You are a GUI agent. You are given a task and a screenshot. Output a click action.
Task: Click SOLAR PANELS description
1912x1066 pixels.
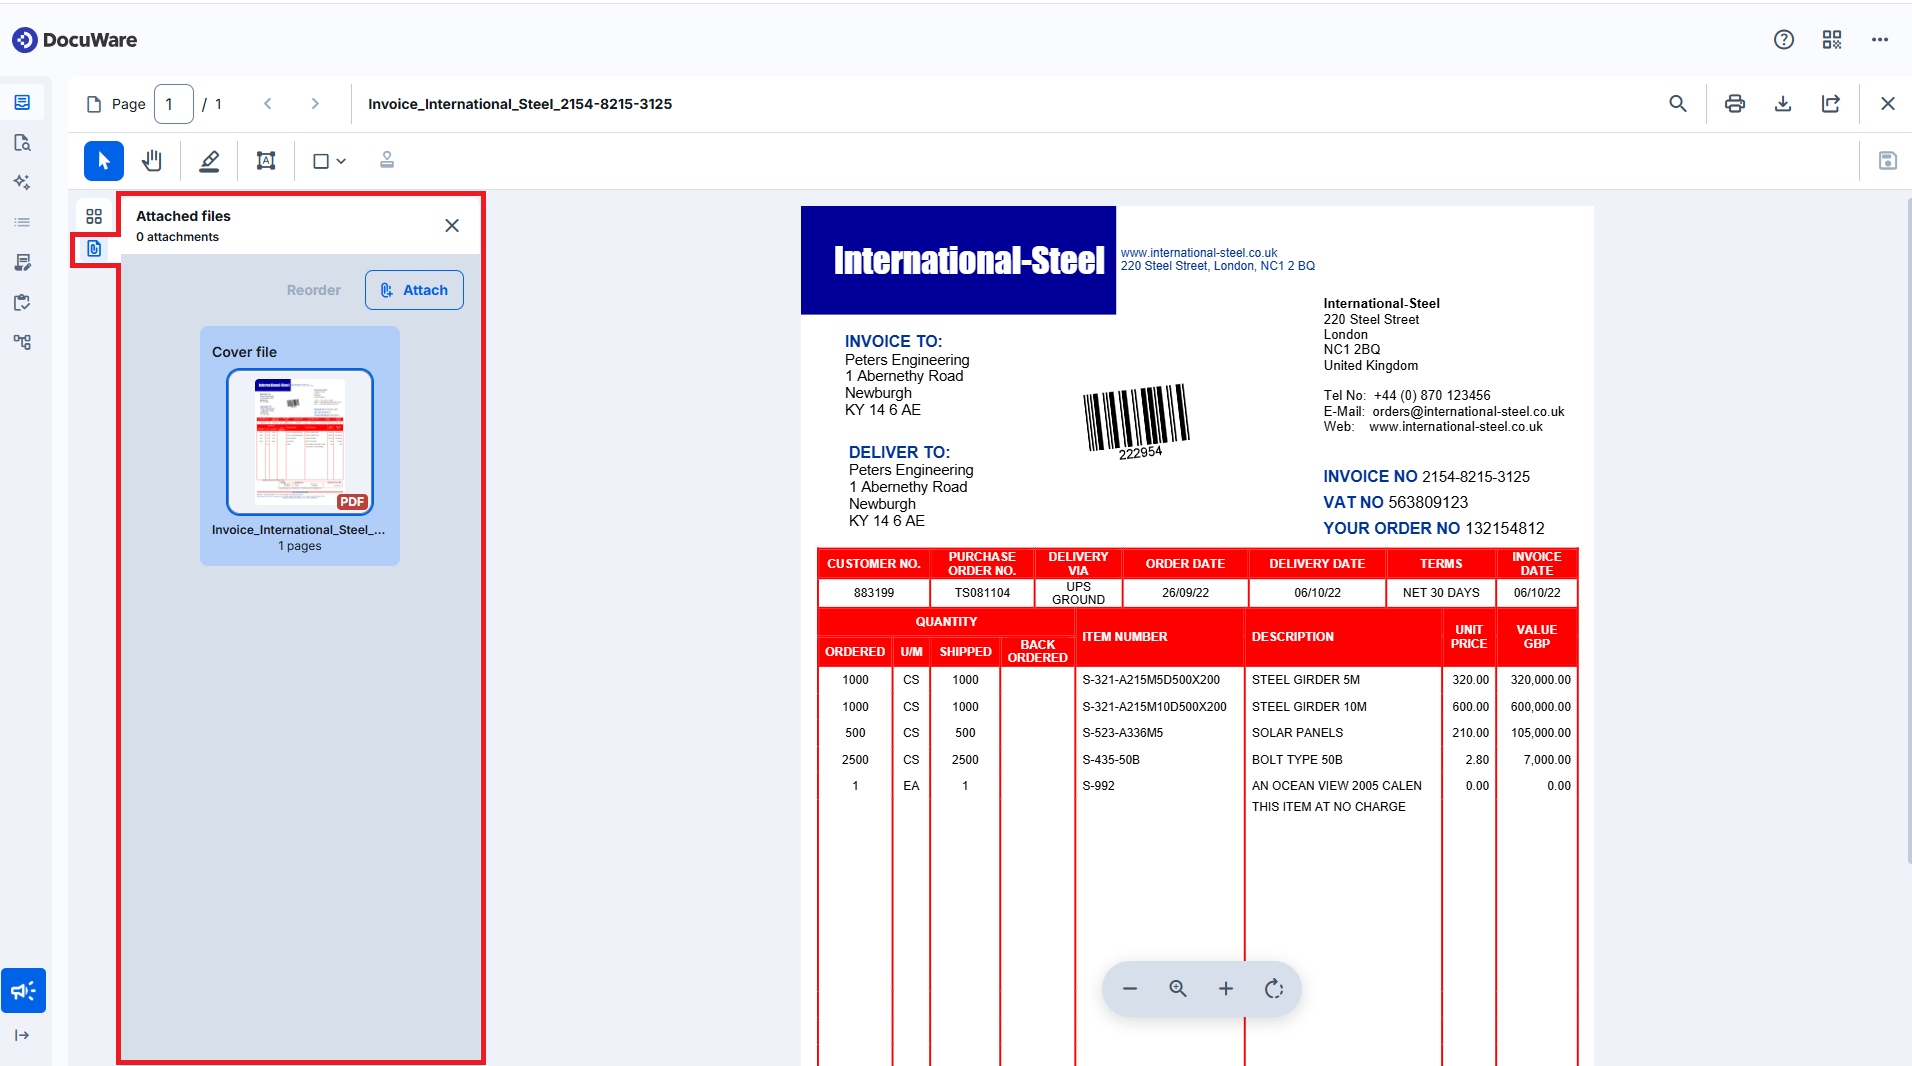tap(1297, 733)
